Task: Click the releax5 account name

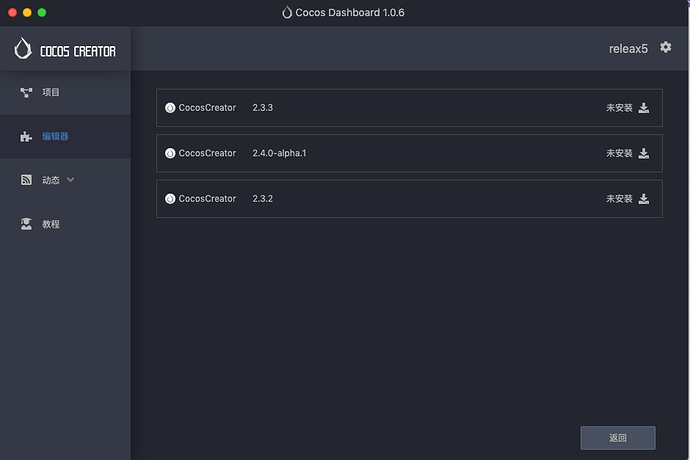Action: [x=628, y=48]
